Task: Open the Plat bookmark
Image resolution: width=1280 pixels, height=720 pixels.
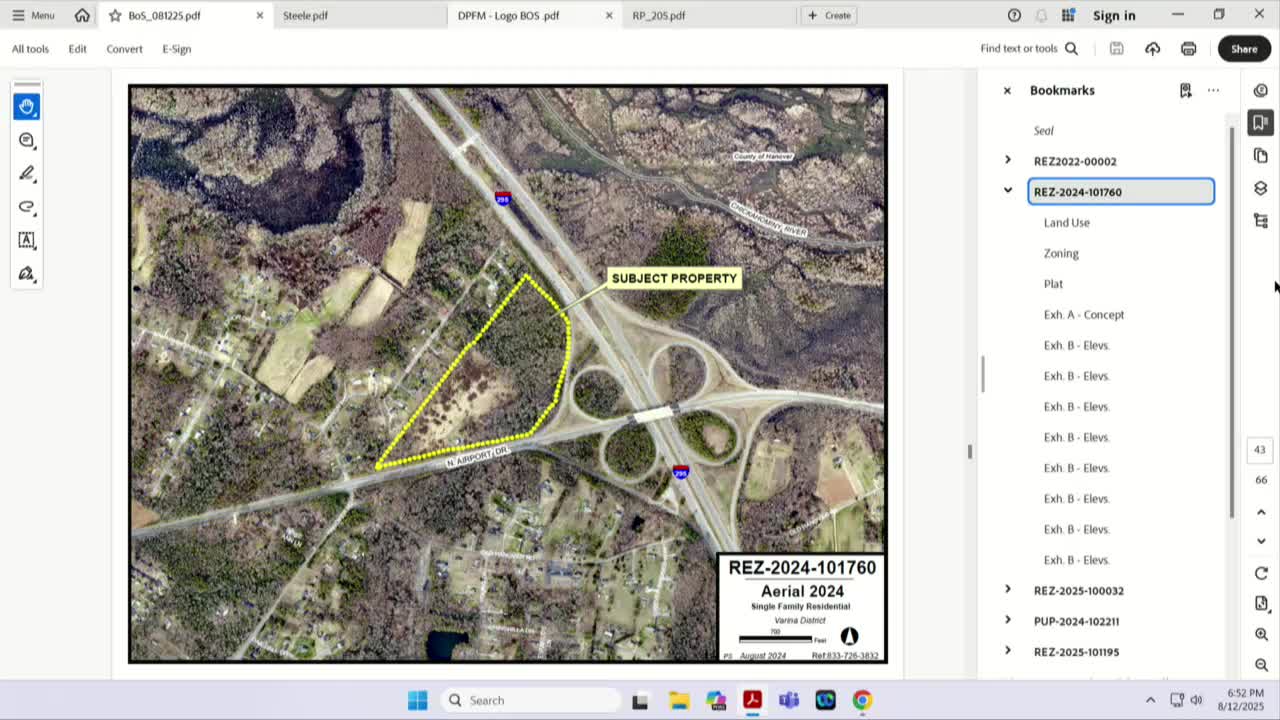Action: coord(1053,283)
